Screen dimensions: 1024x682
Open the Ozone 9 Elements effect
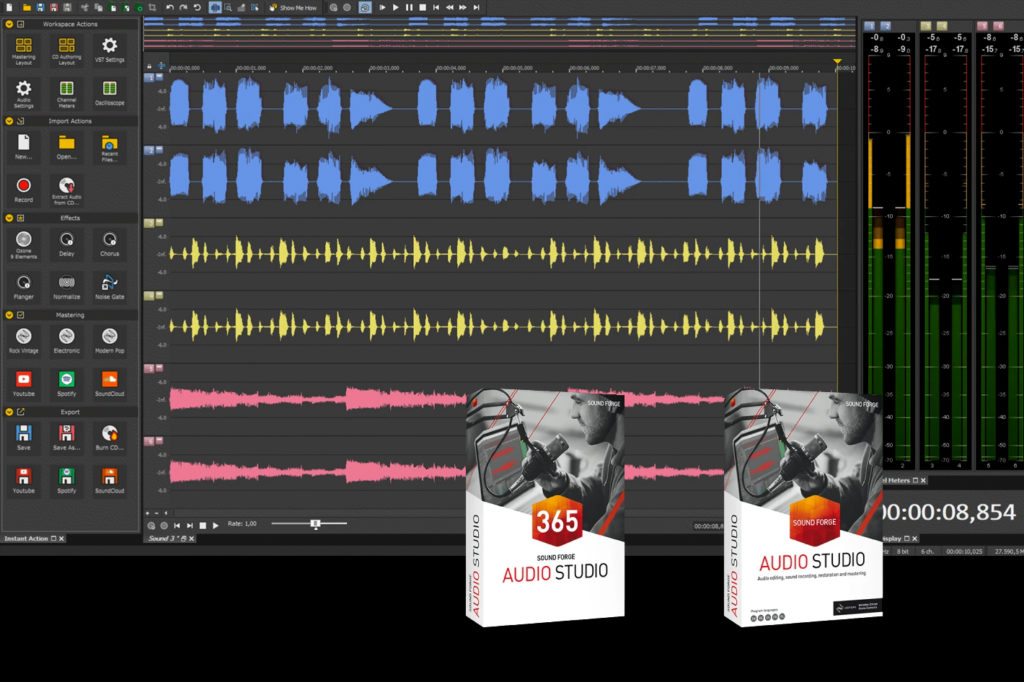click(x=24, y=244)
